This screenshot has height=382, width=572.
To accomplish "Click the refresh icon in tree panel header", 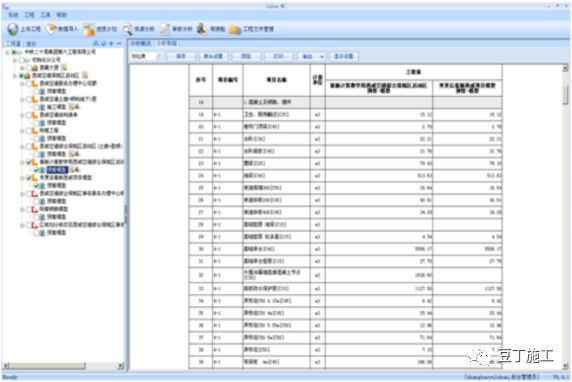I will (104, 43).
